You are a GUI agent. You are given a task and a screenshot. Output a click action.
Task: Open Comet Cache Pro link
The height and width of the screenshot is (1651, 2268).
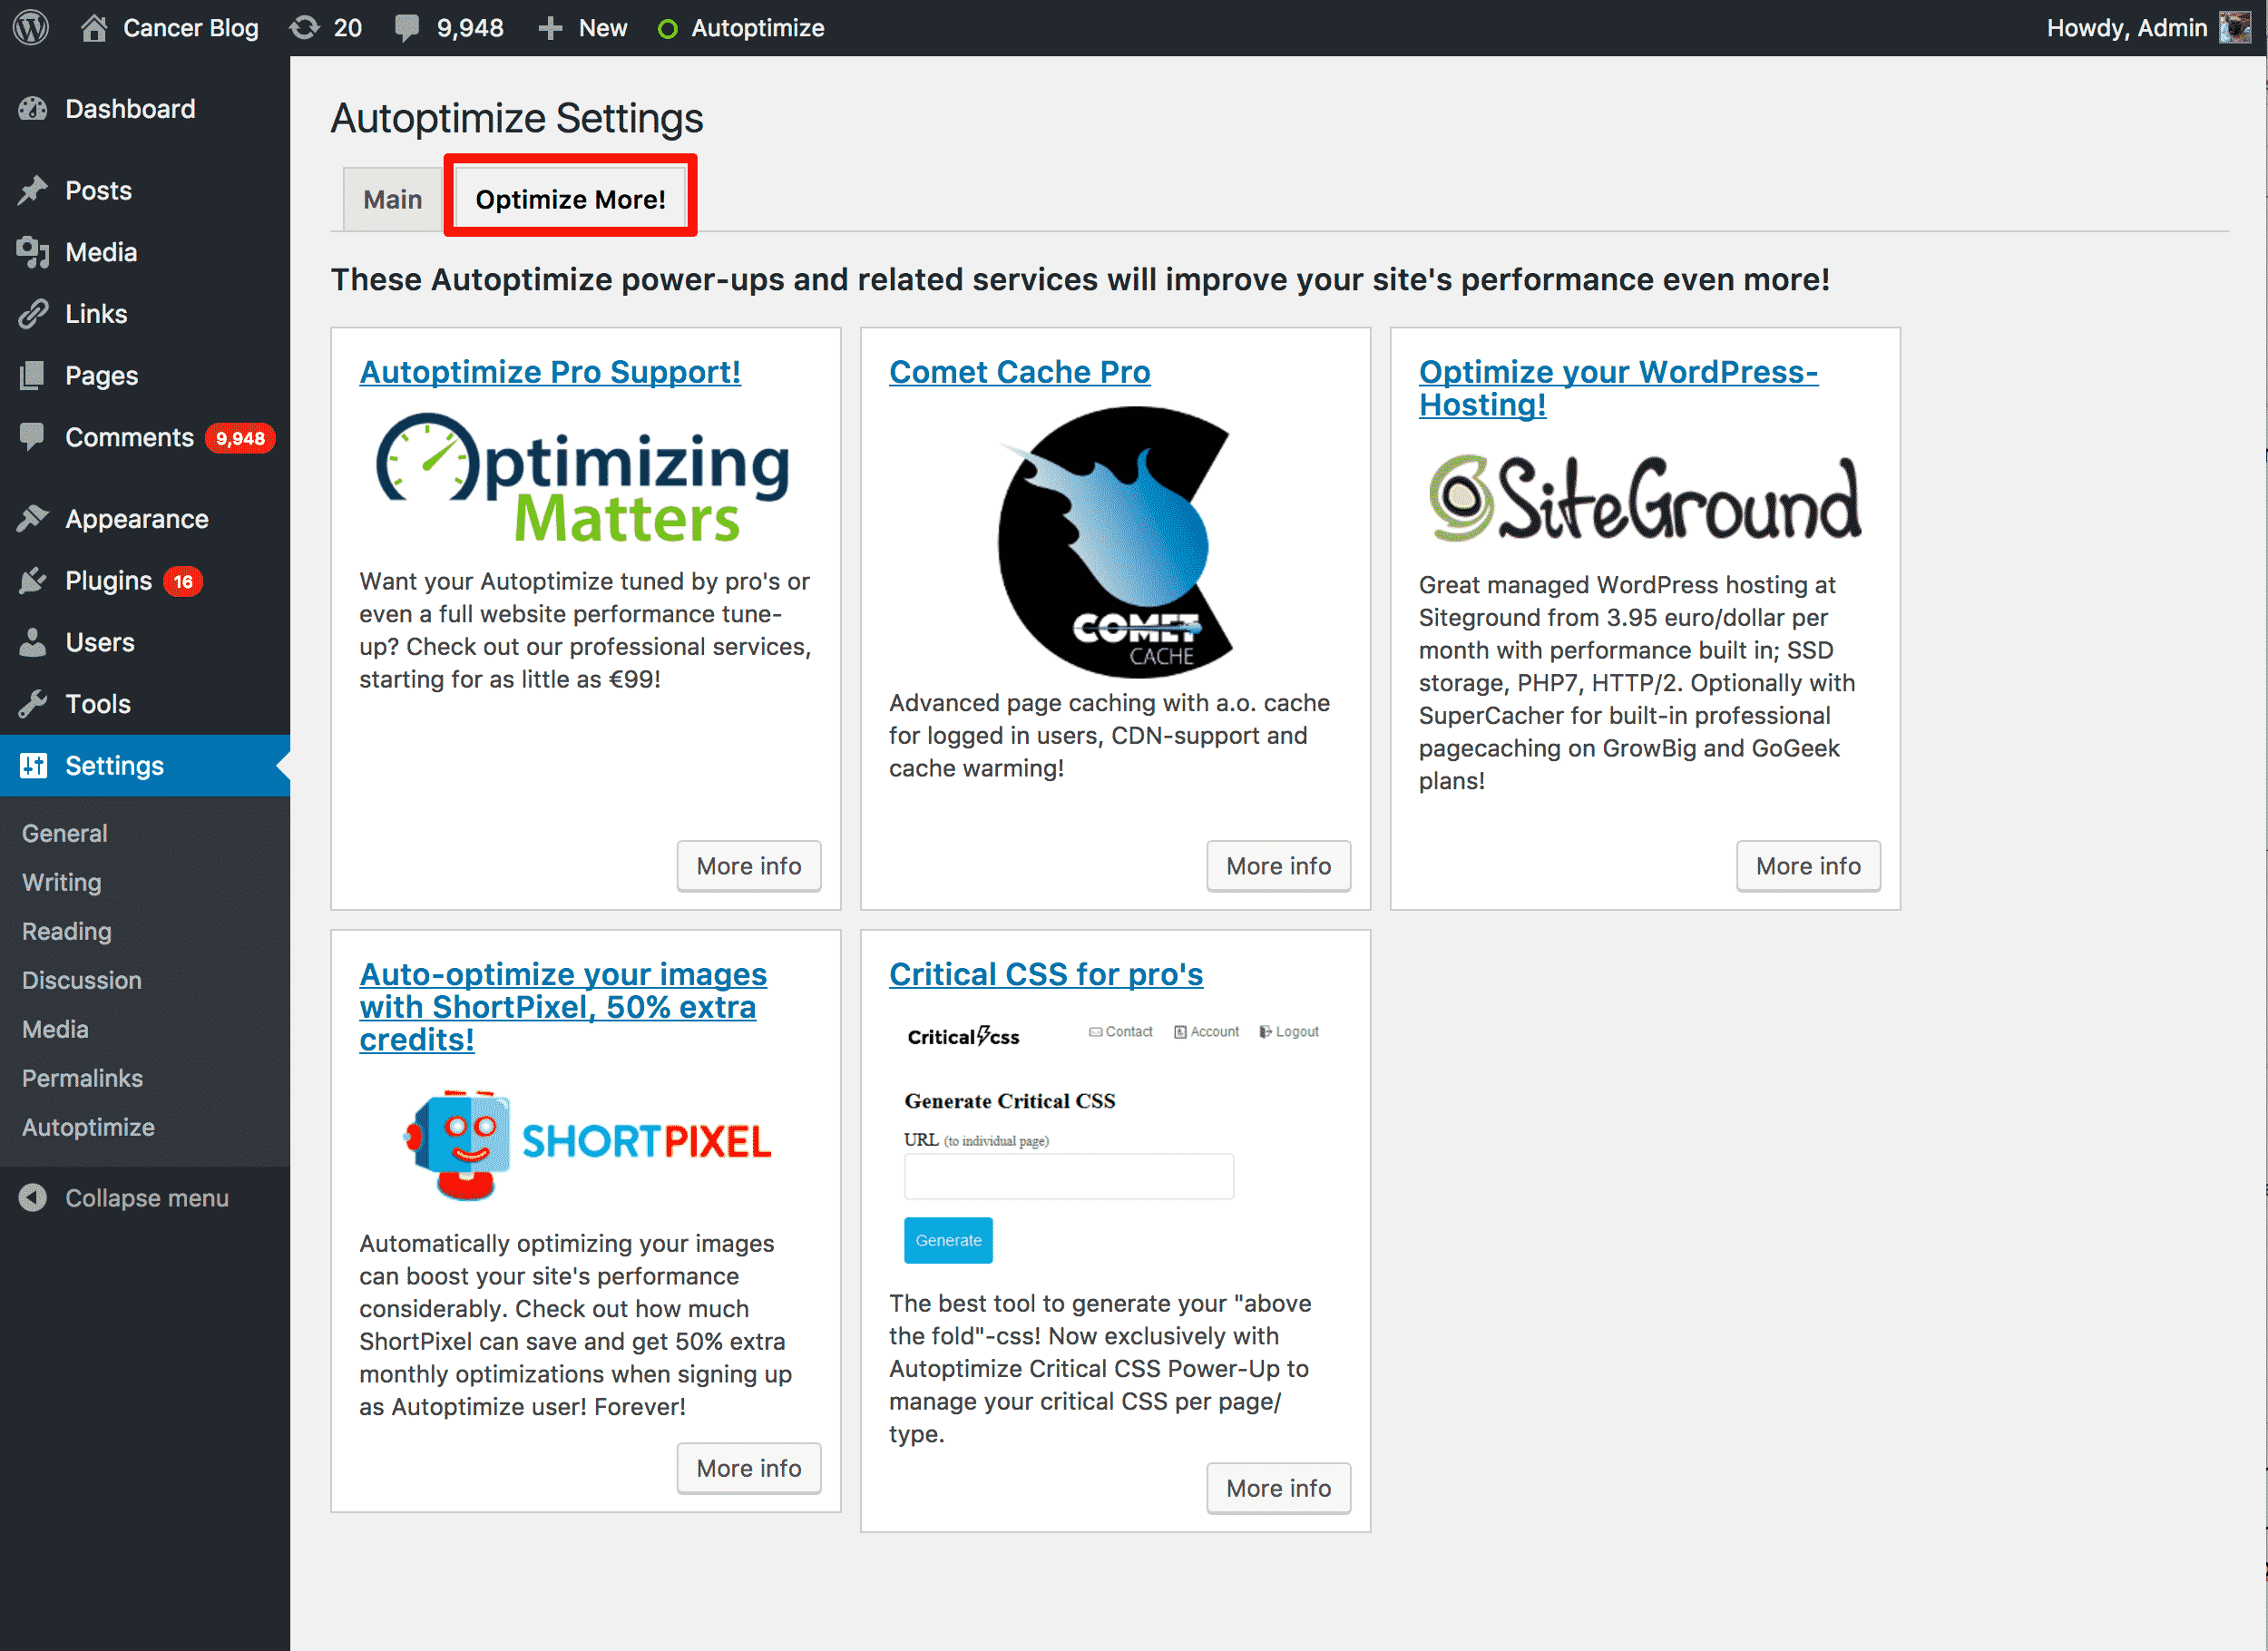tap(1020, 372)
